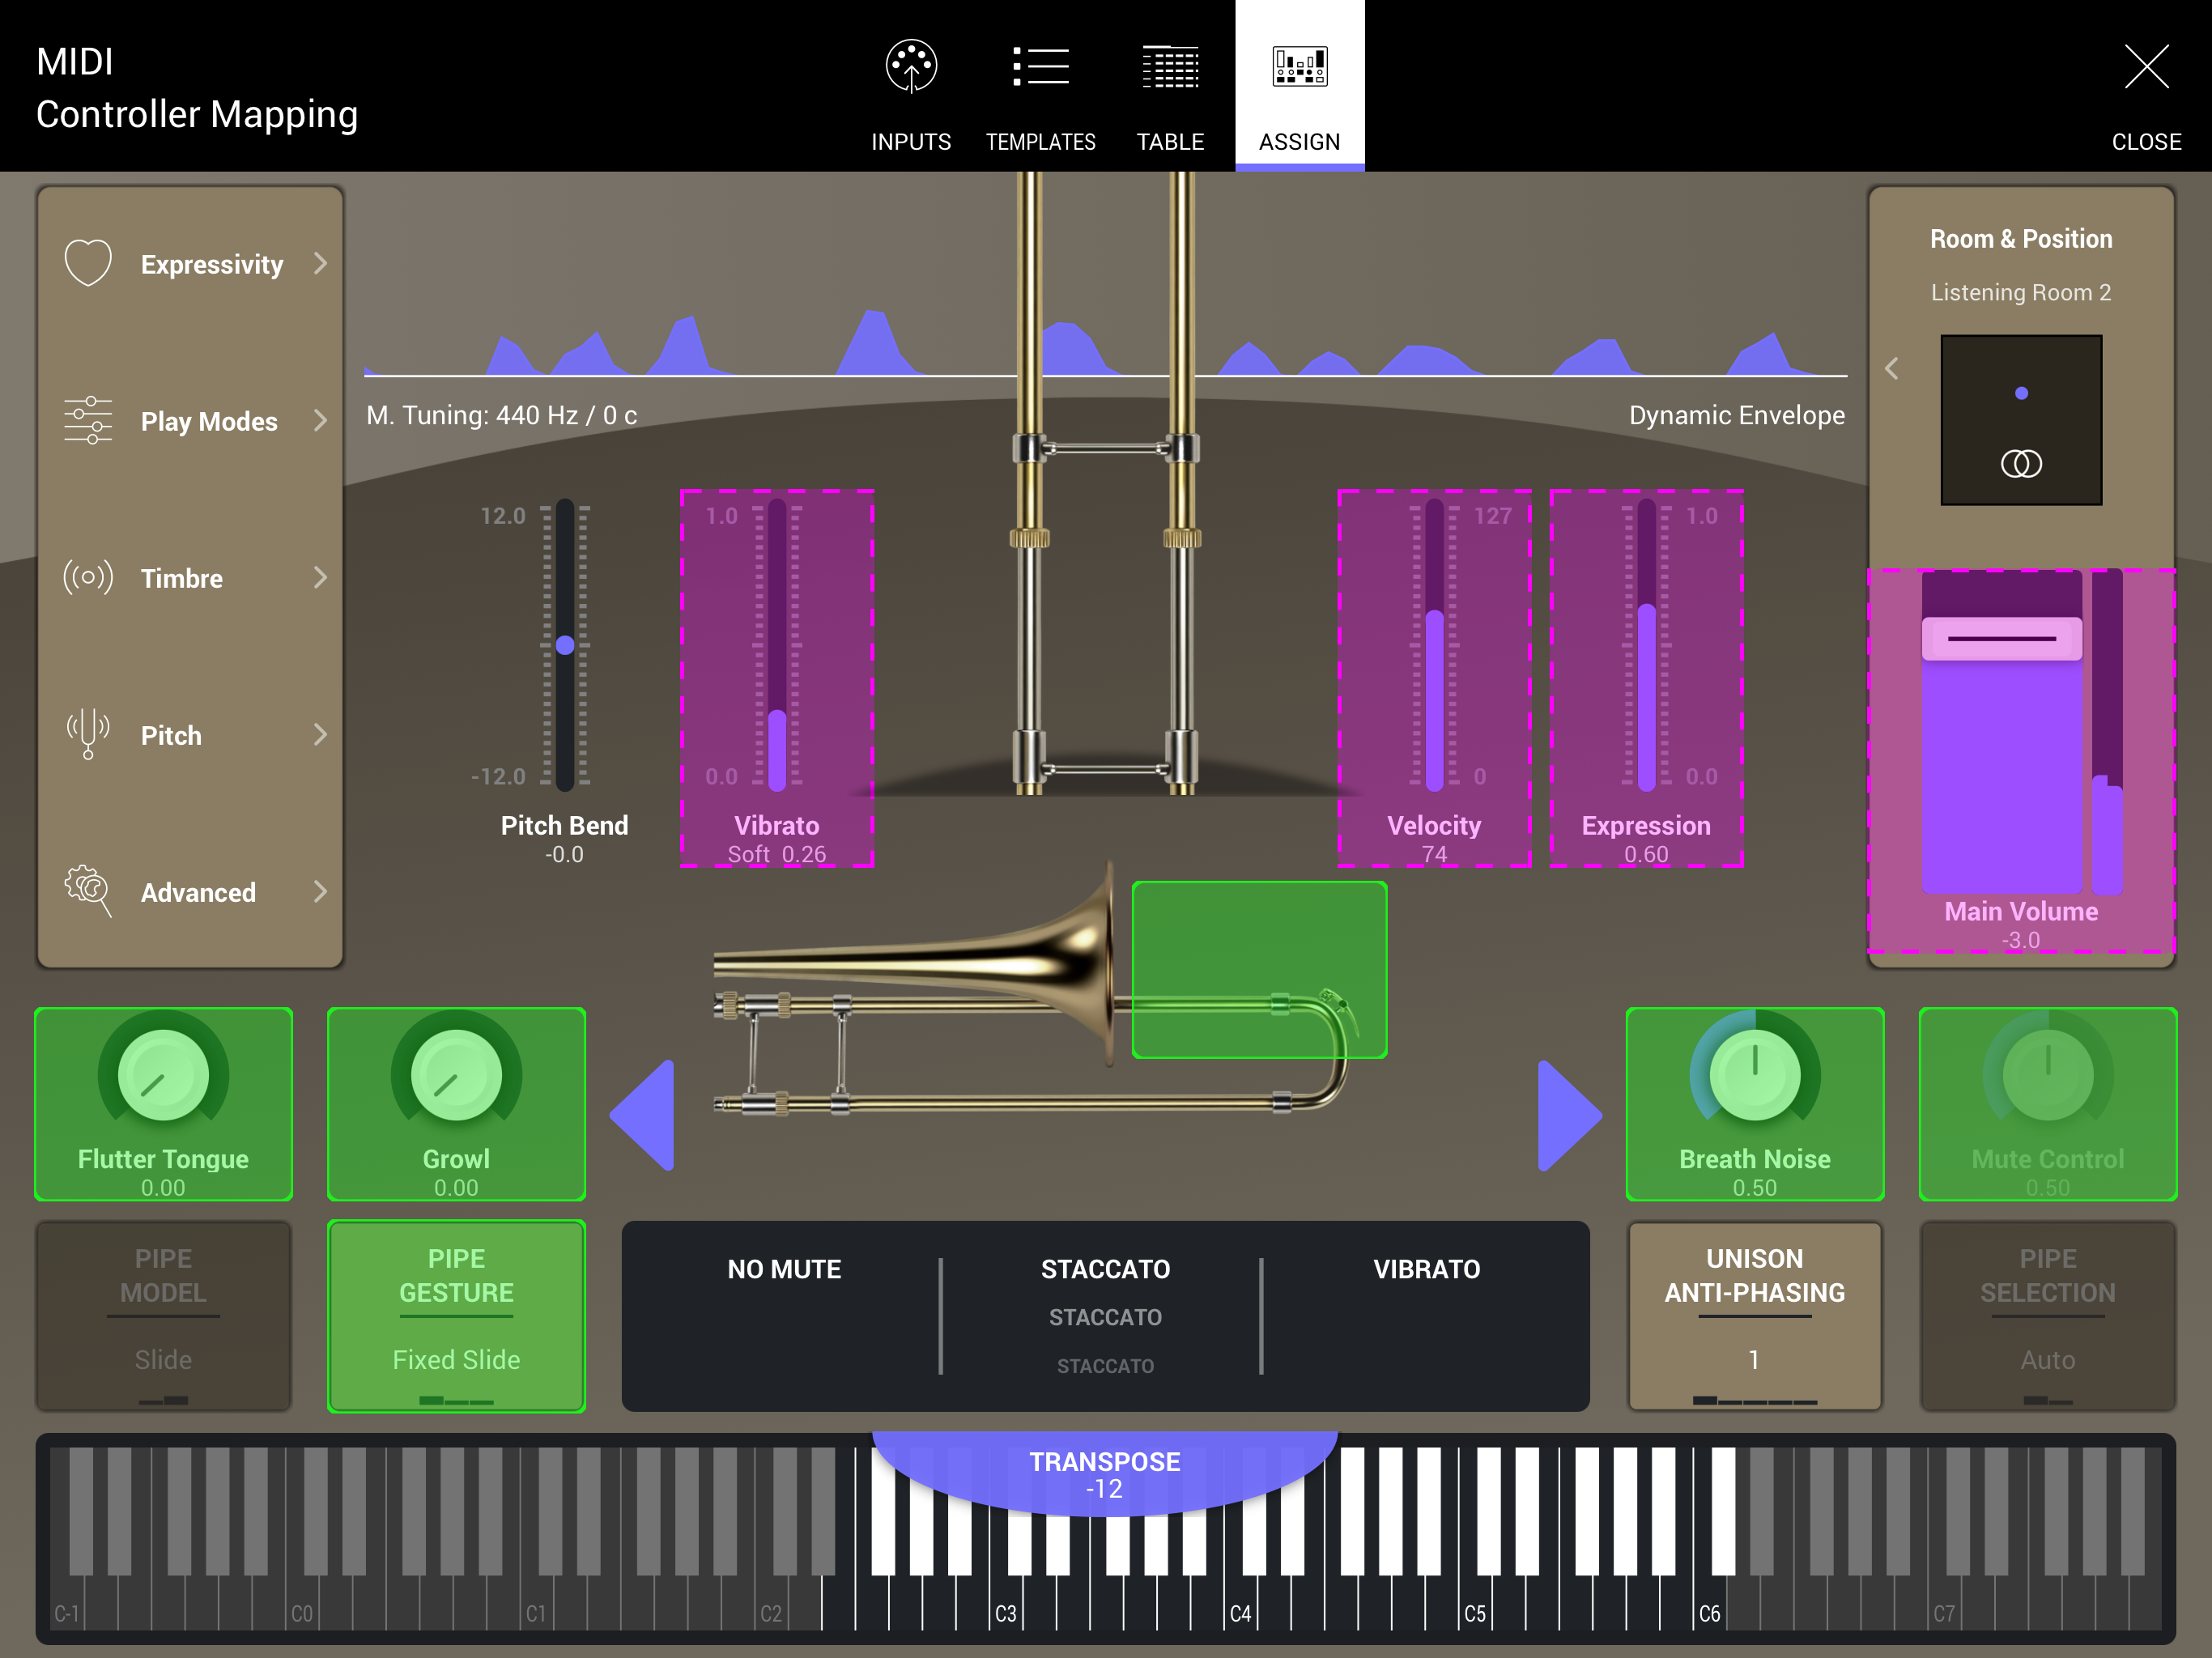The height and width of the screenshot is (1658, 2212).
Task: Collapse Room & Position with left chevron
Action: pos(1891,369)
